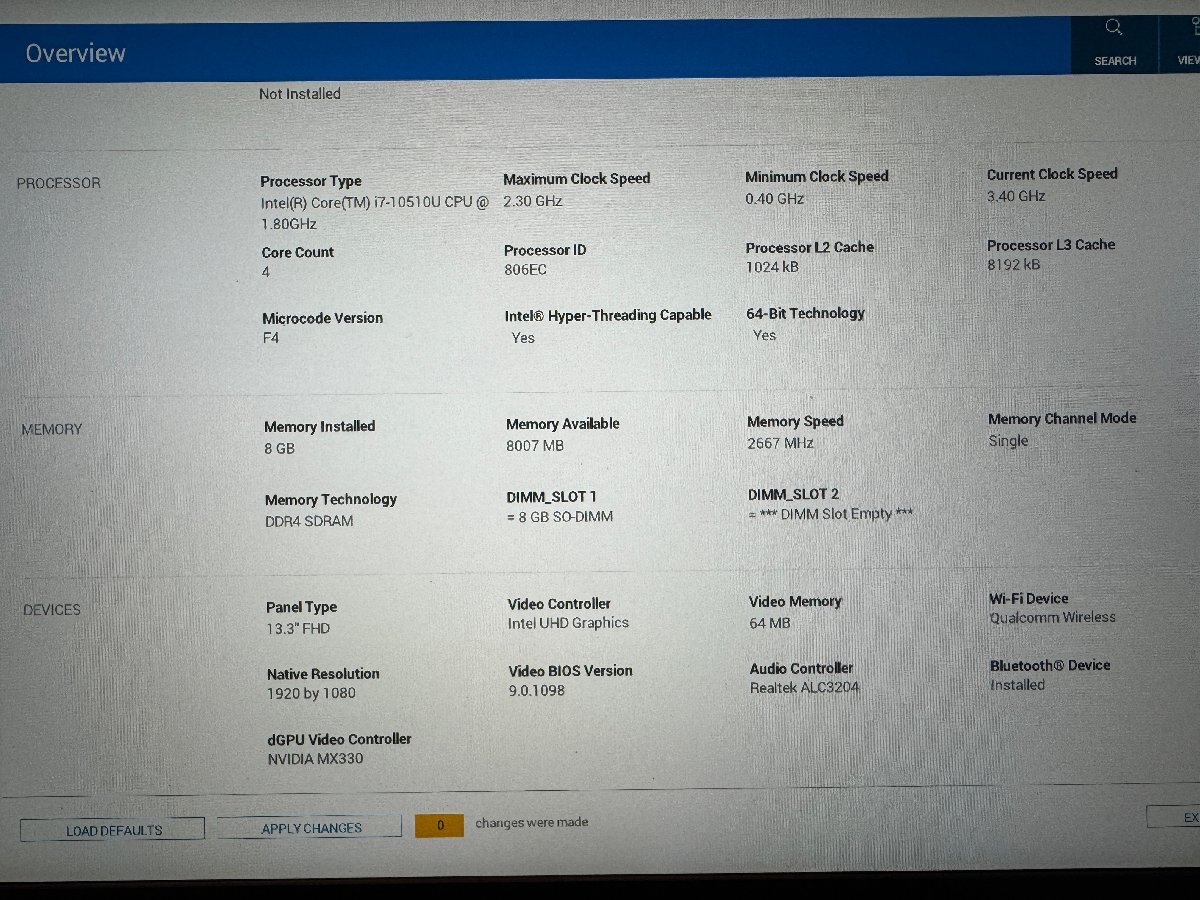This screenshot has height=900, width=1200.
Task: Click the 'changes were made' status text
Action: tap(532, 823)
